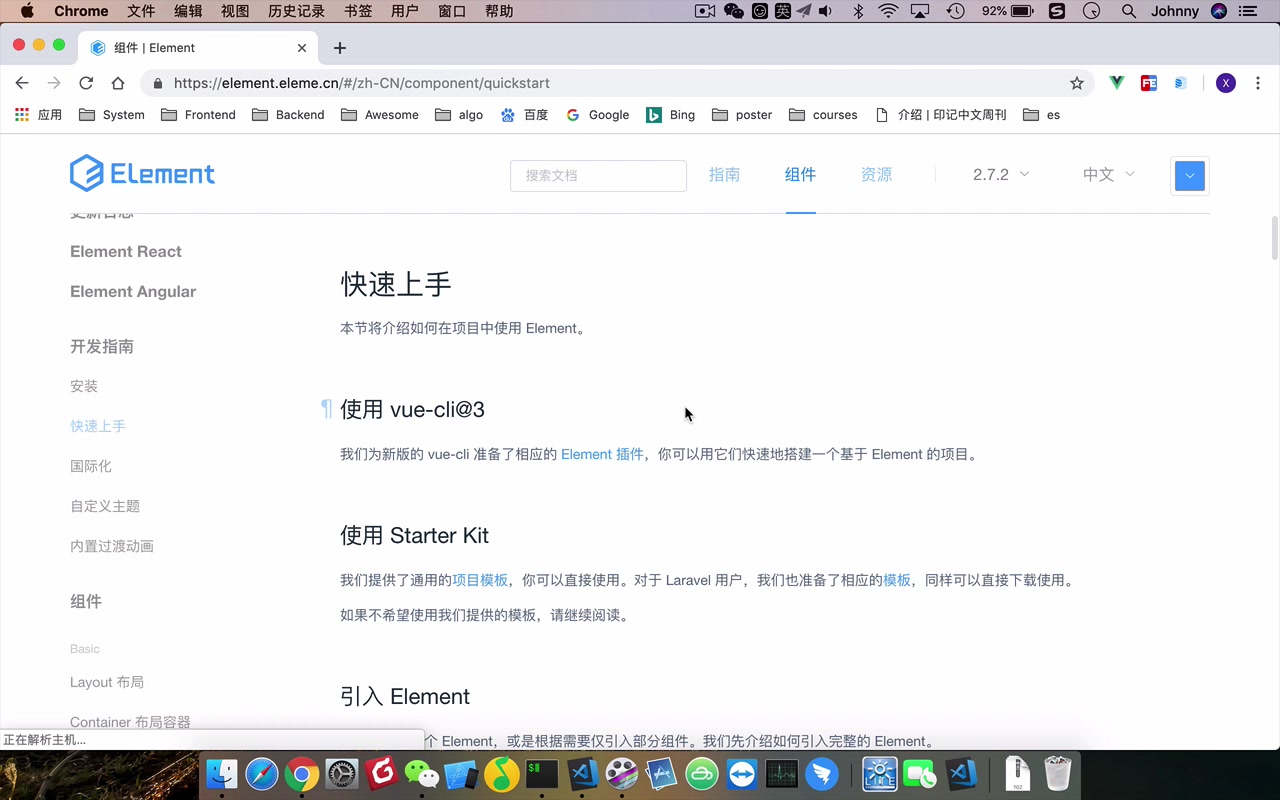Viewport: 1280px width, 800px height.
Task: Open the Google bookmark
Action: click(597, 115)
